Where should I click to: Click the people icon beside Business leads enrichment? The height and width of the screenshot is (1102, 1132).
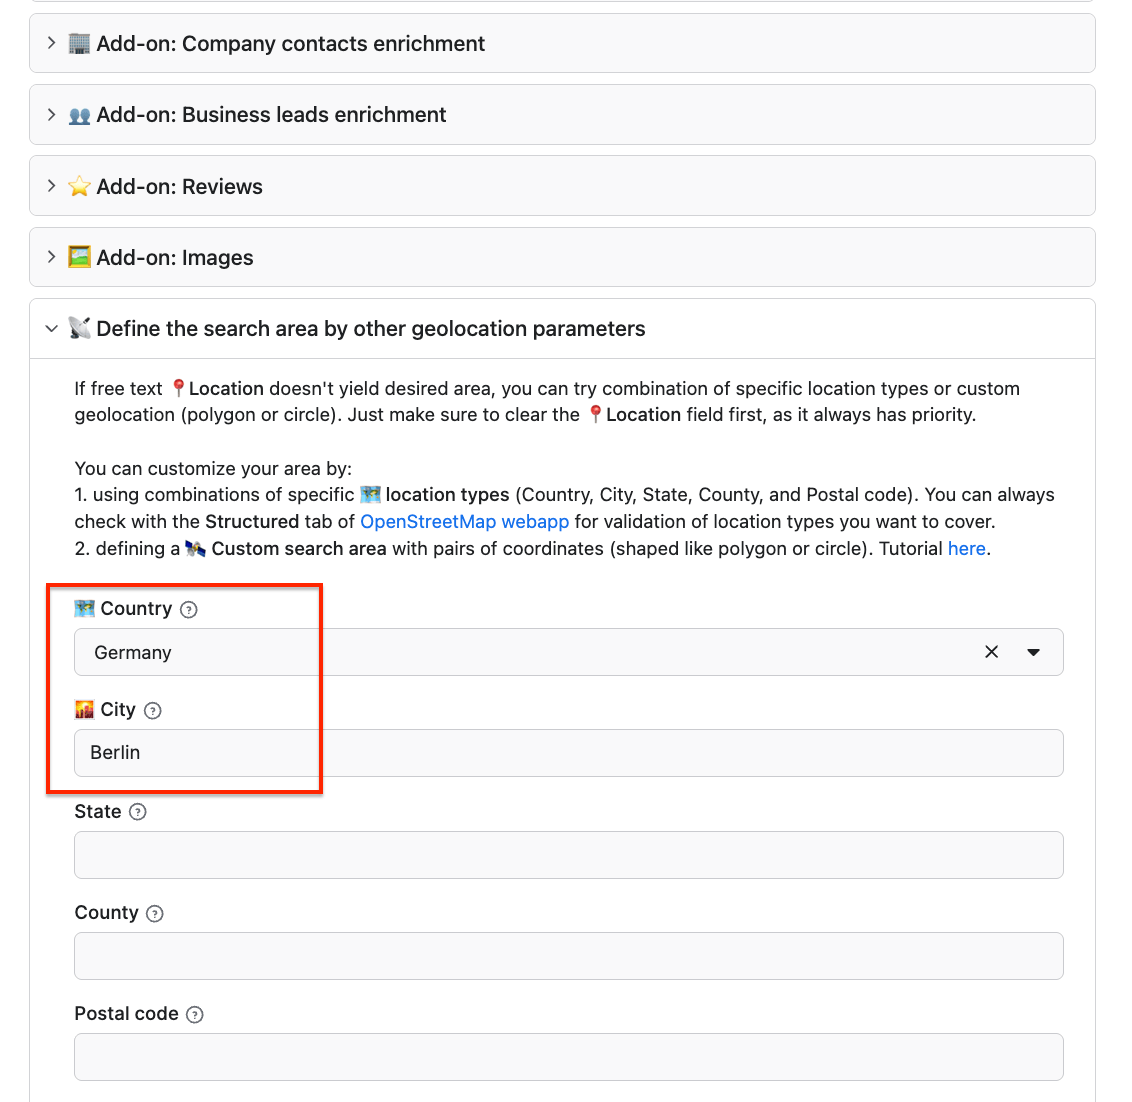tap(78, 114)
